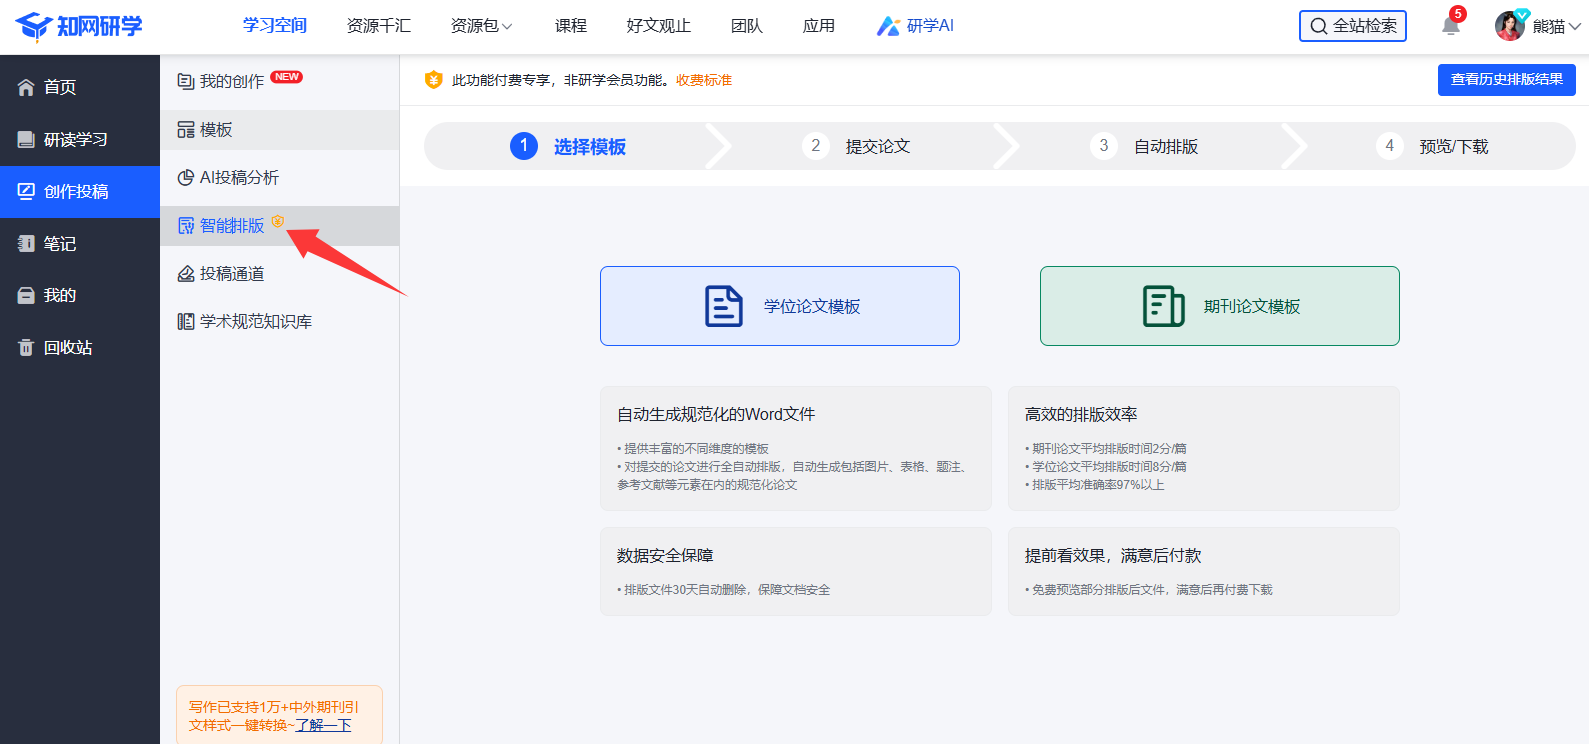Image resolution: width=1589 pixels, height=744 pixels.
Task: Click the 全站检索 search box
Action: [x=1352, y=26]
